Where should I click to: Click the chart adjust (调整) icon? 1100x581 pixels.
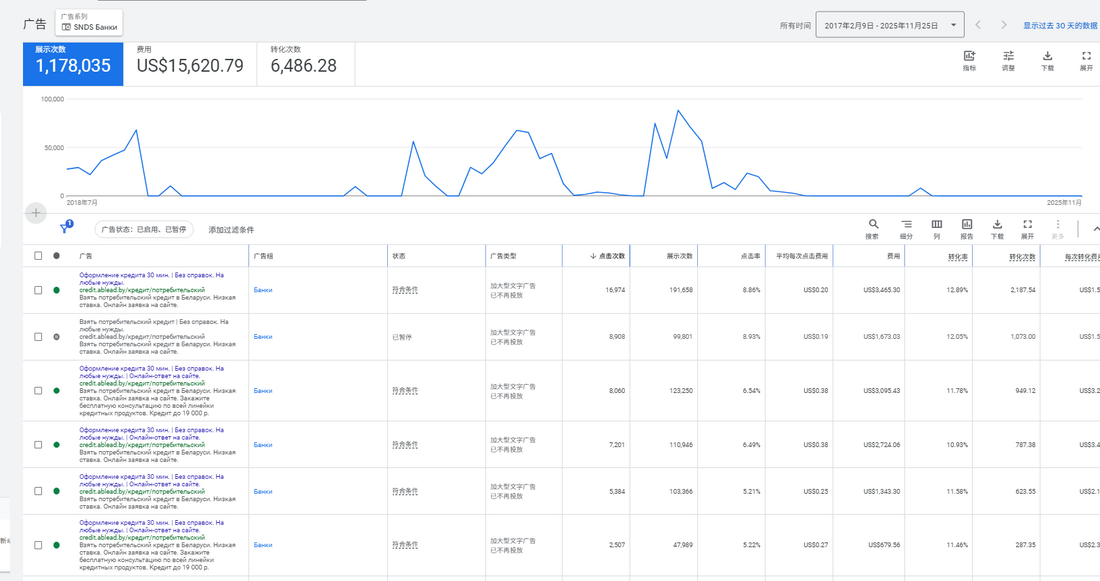tap(1008, 60)
